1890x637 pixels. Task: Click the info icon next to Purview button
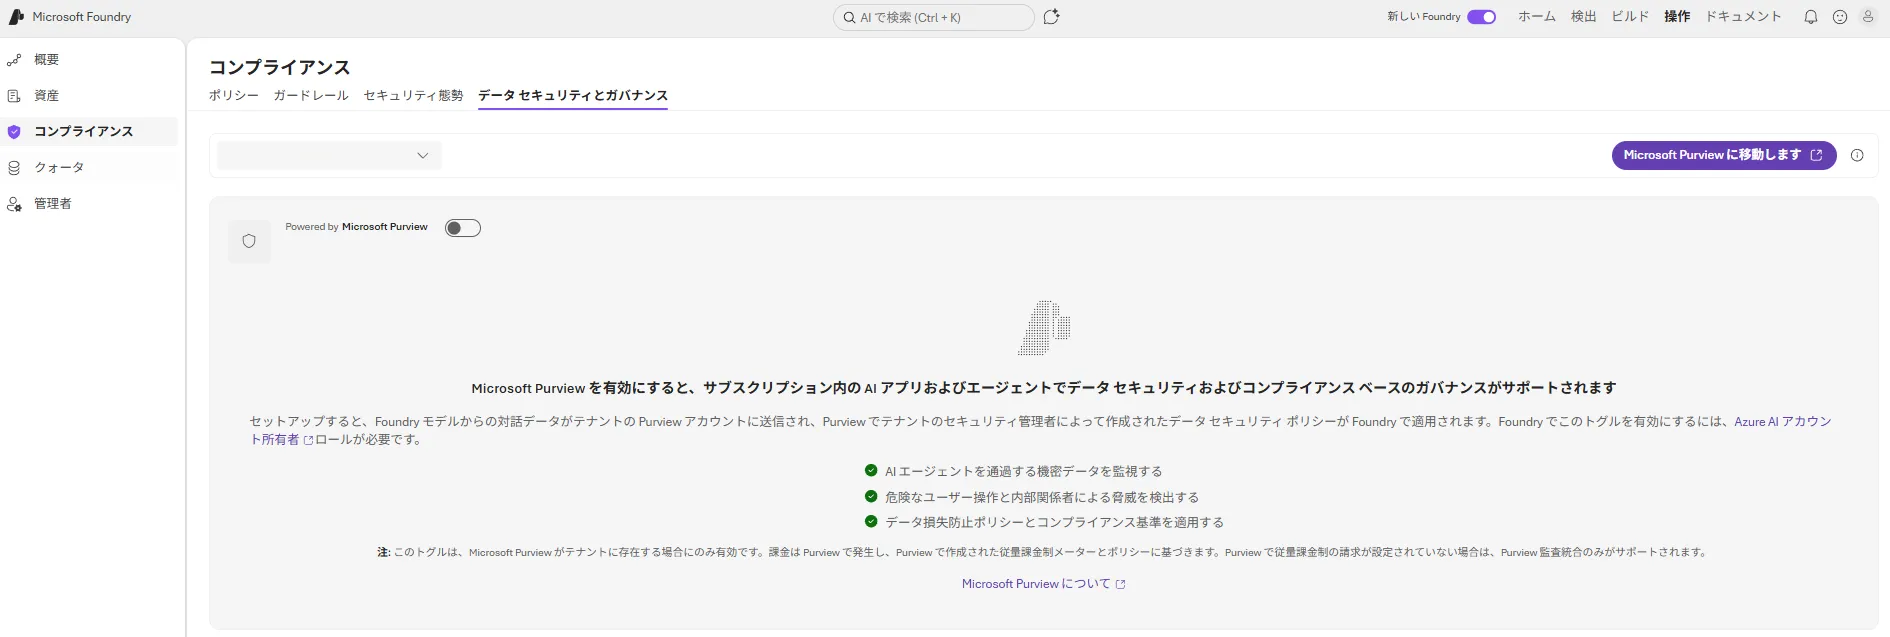(x=1857, y=155)
